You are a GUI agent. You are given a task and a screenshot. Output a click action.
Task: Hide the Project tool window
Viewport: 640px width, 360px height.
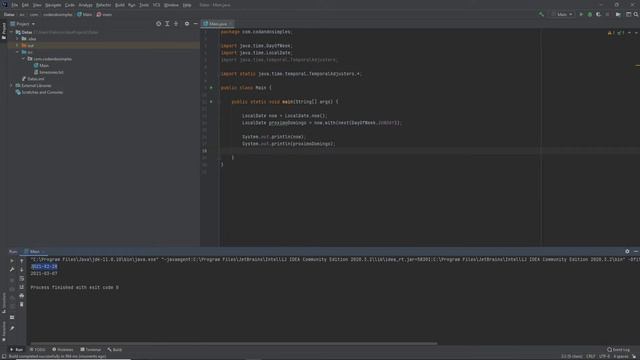[196, 24]
